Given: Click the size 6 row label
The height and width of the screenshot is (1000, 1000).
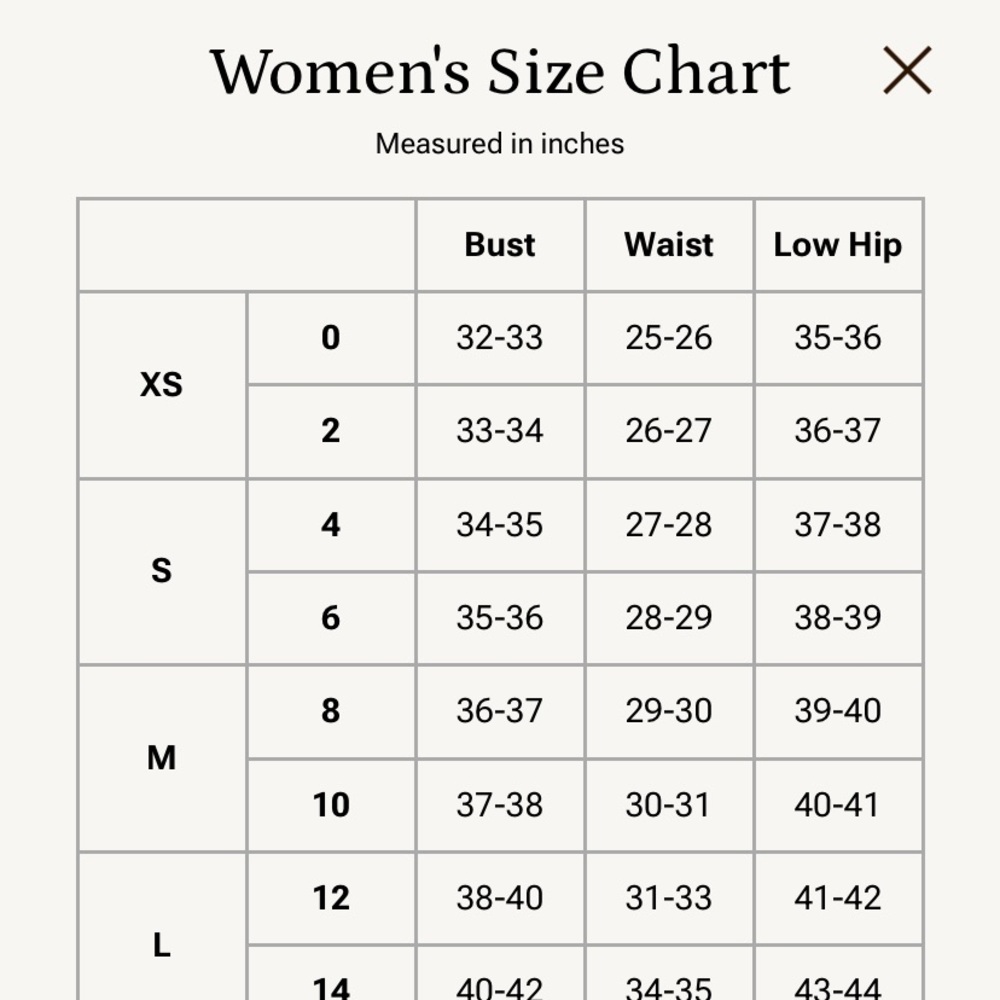Looking at the screenshot, I should click(330, 617).
